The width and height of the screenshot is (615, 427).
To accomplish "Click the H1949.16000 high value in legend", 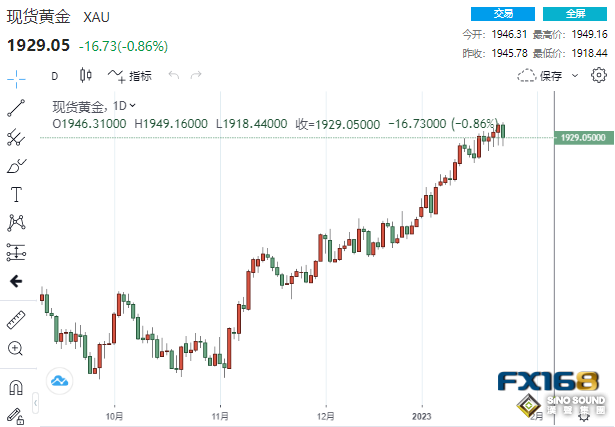I will (171, 124).
